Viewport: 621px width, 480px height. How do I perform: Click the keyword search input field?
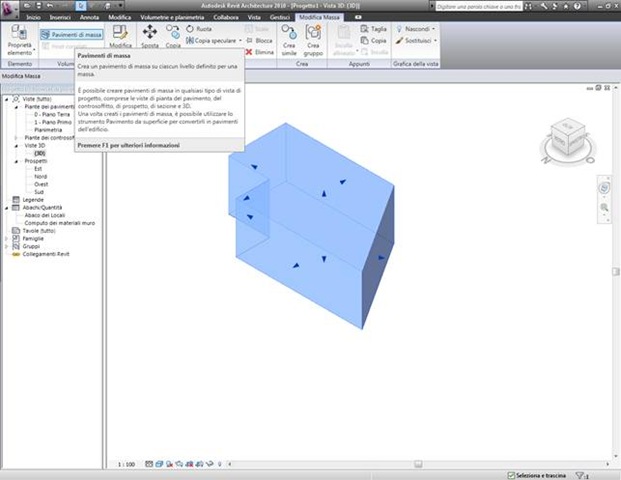pyautogui.click(x=479, y=6)
